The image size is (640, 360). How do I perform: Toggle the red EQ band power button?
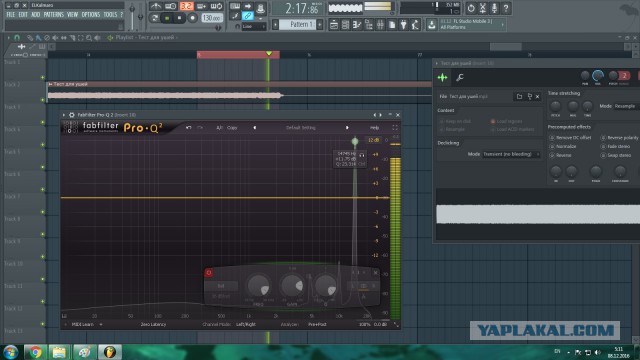[209, 273]
